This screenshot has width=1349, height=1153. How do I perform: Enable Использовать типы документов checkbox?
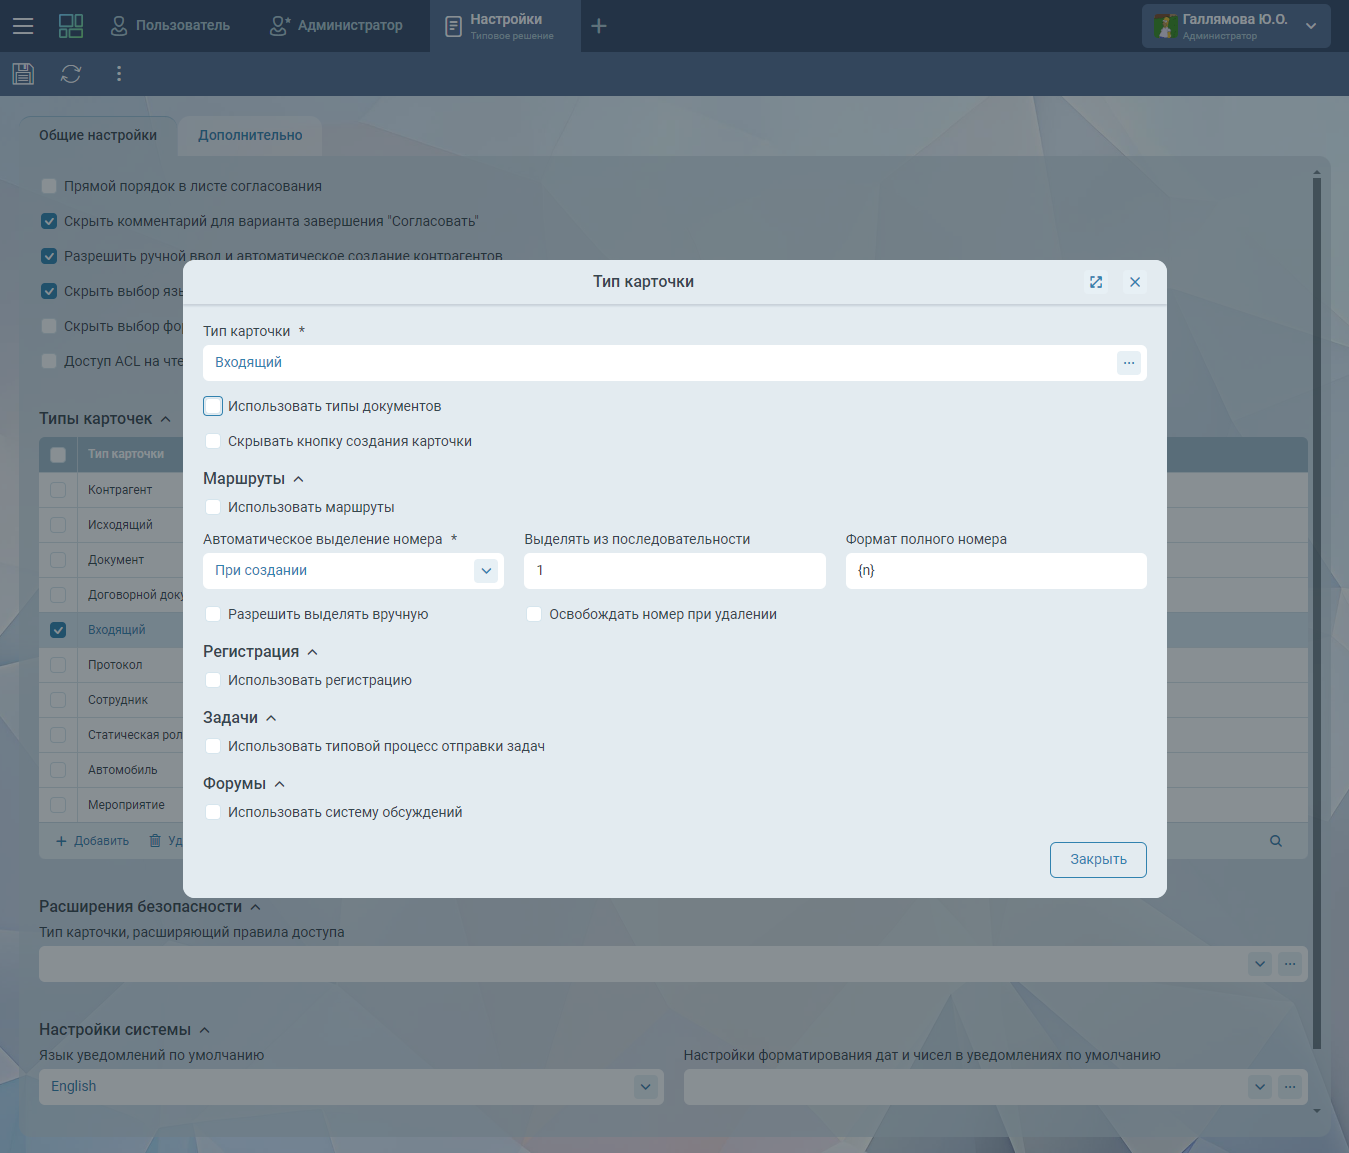pyautogui.click(x=213, y=406)
